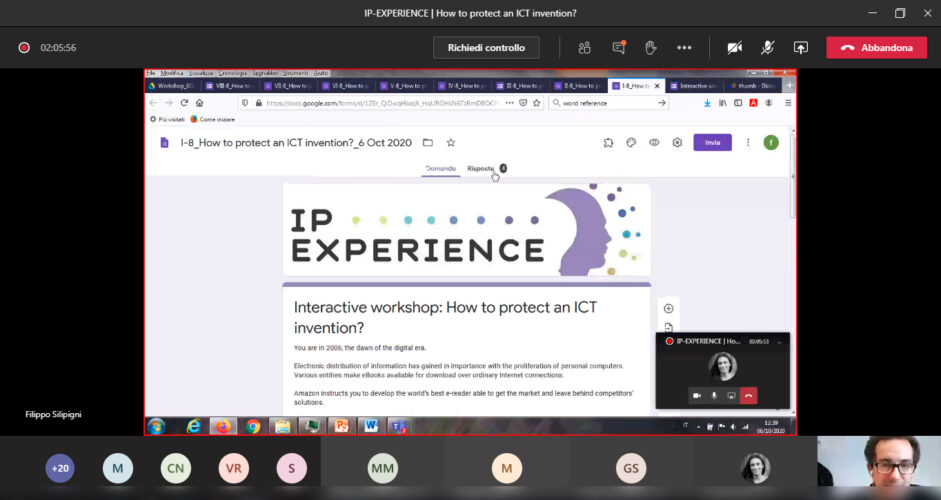Toggle microphone in the mini Teams window
The image size is (941, 500).
click(x=714, y=396)
